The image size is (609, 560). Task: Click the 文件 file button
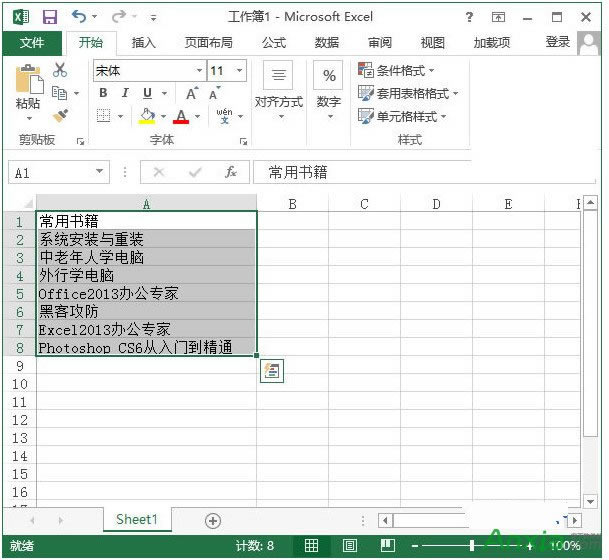pyautogui.click(x=32, y=42)
